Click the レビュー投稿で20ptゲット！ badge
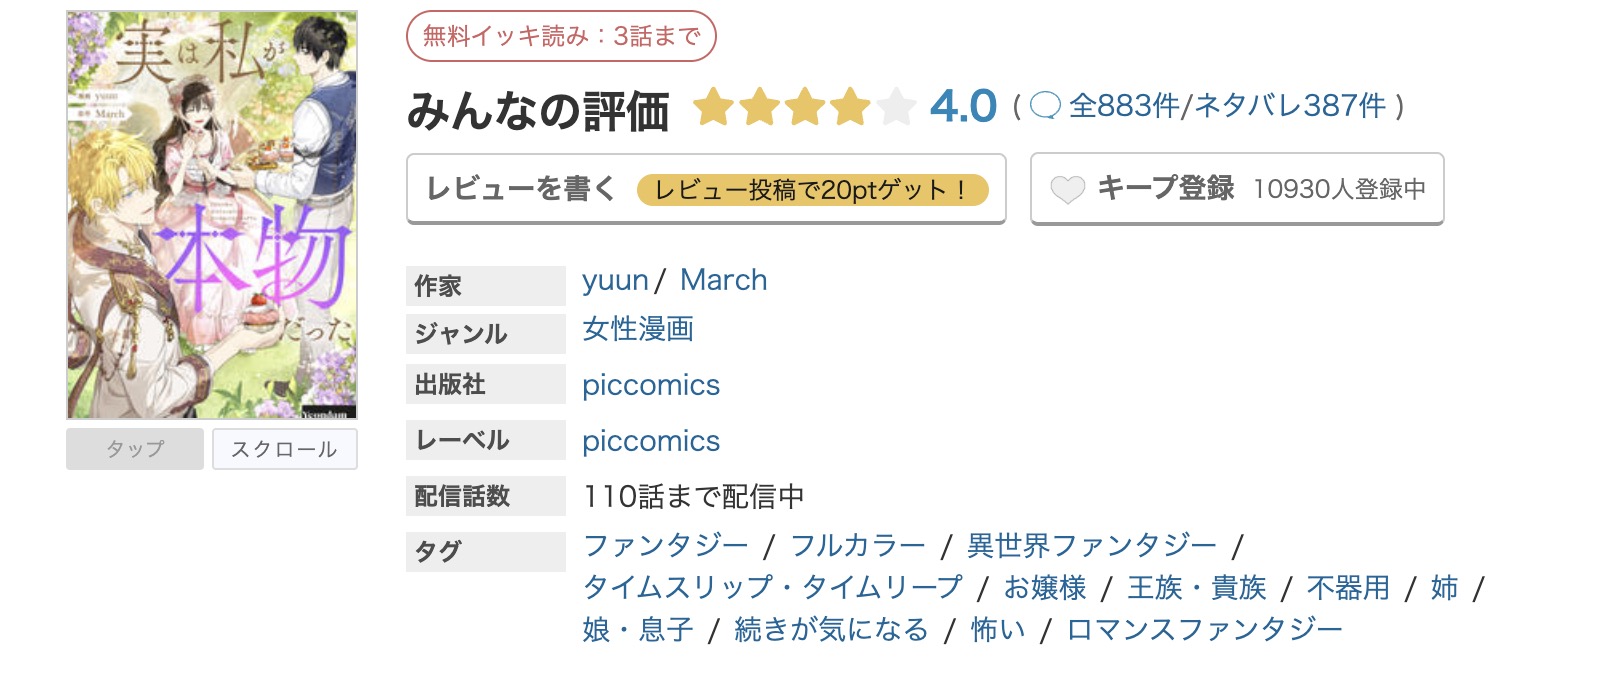This screenshot has width=1606, height=700. 813,188
